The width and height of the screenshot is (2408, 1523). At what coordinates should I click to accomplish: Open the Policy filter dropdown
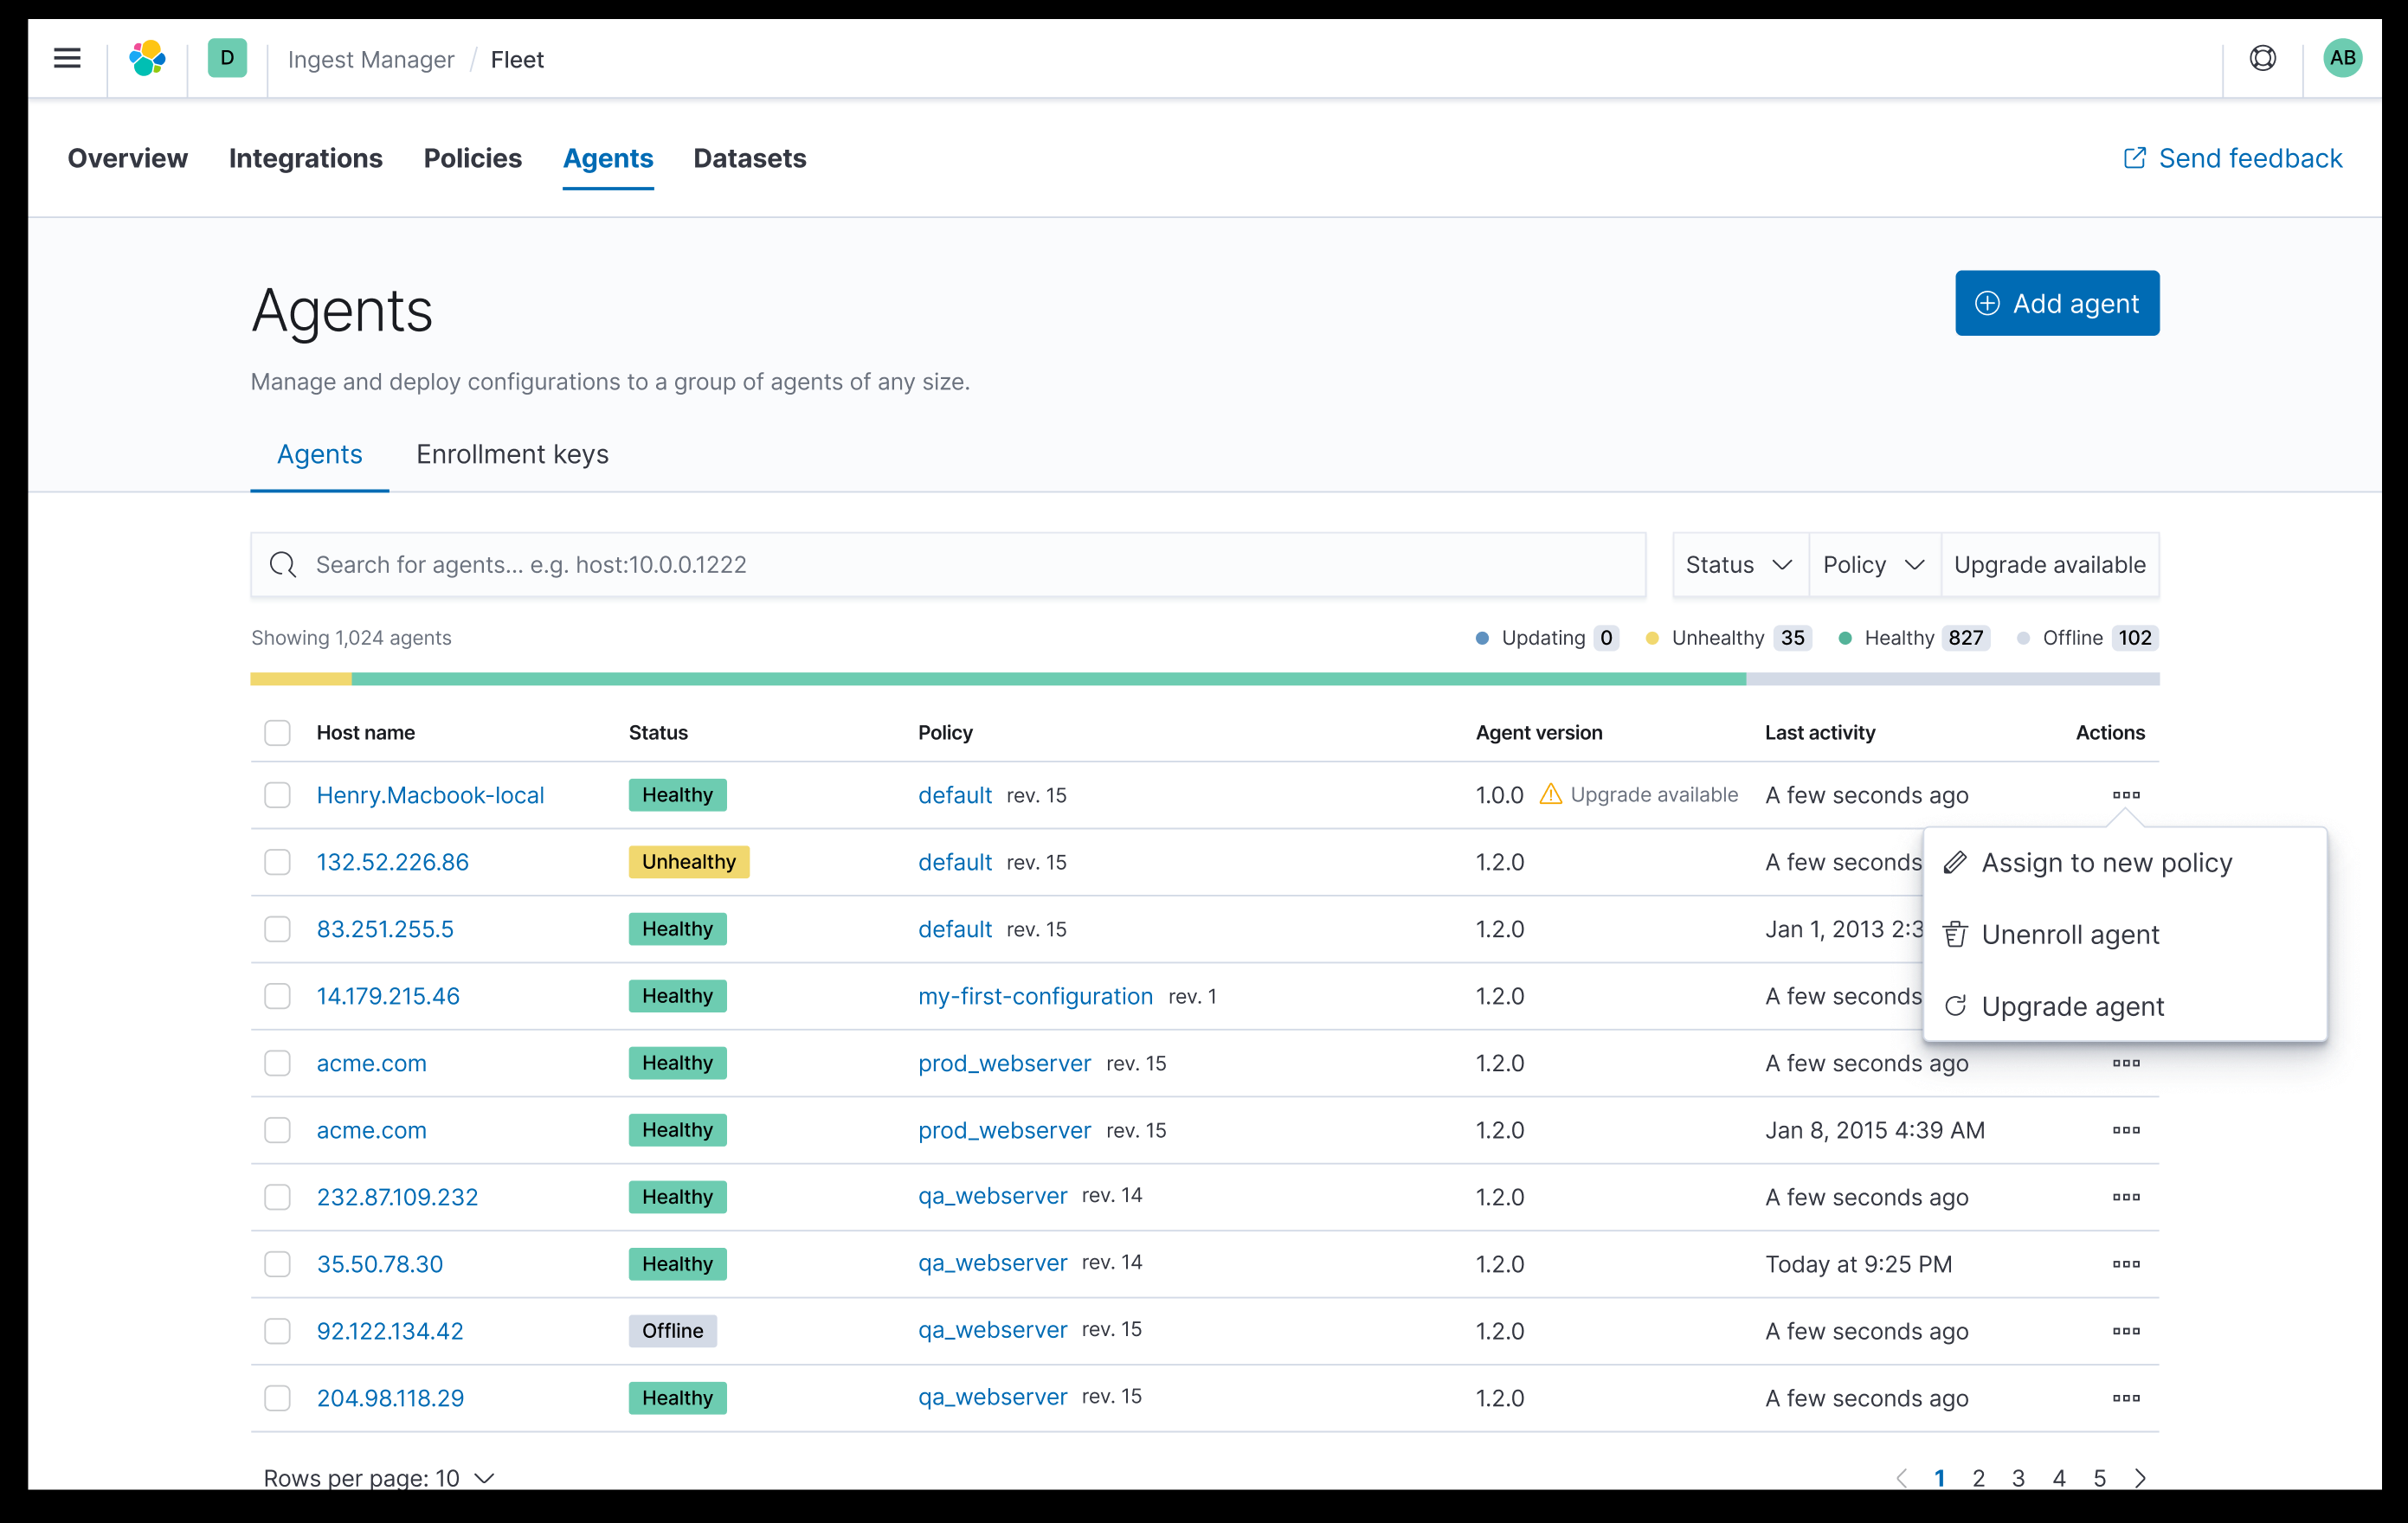1872,564
